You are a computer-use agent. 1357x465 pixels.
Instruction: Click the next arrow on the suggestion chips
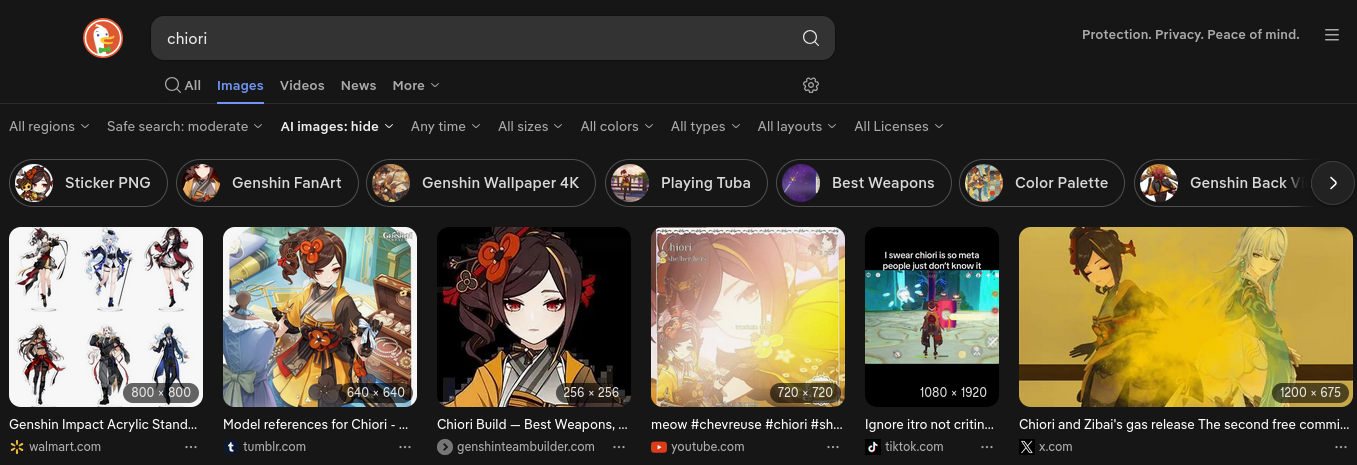coord(1333,183)
